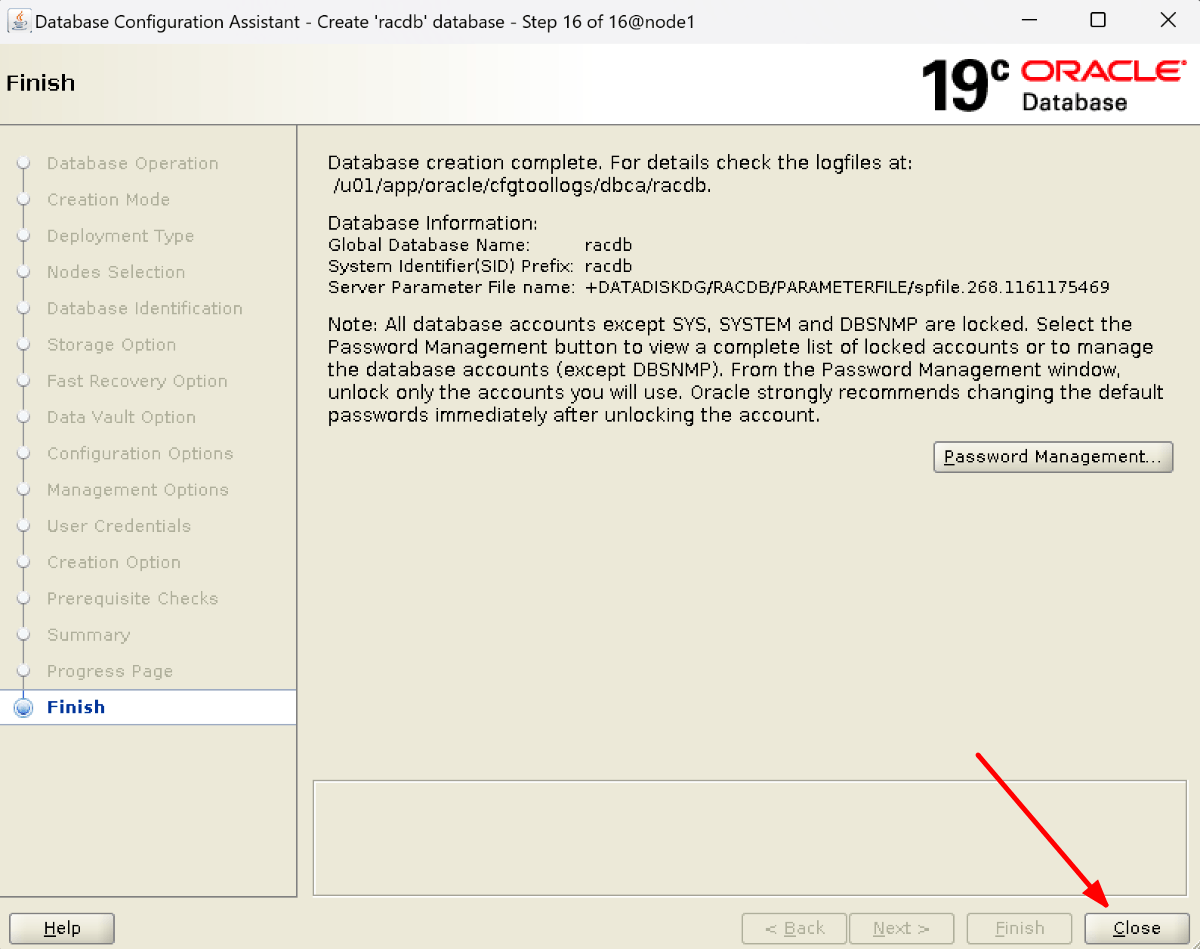Click the circle icon next to Summary

click(23, 635)
